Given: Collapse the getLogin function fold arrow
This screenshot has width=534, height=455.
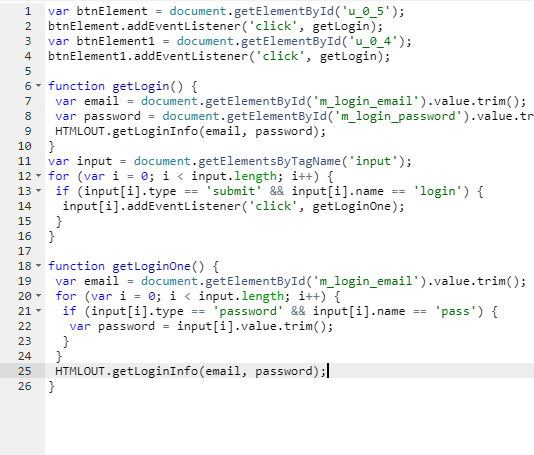Looking at the screenshot, I should tap(38, 85).
